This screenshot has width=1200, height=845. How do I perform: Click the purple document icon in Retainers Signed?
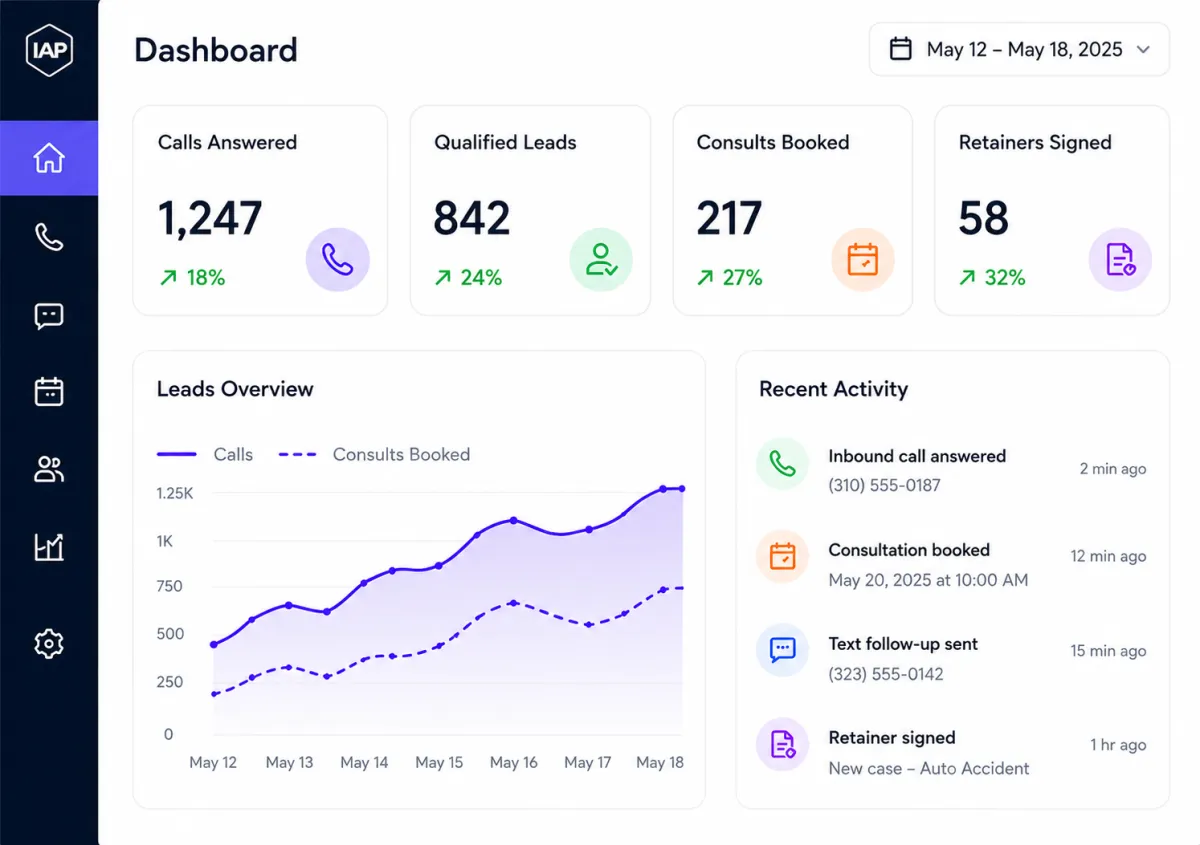click(x=1120, y=260)
